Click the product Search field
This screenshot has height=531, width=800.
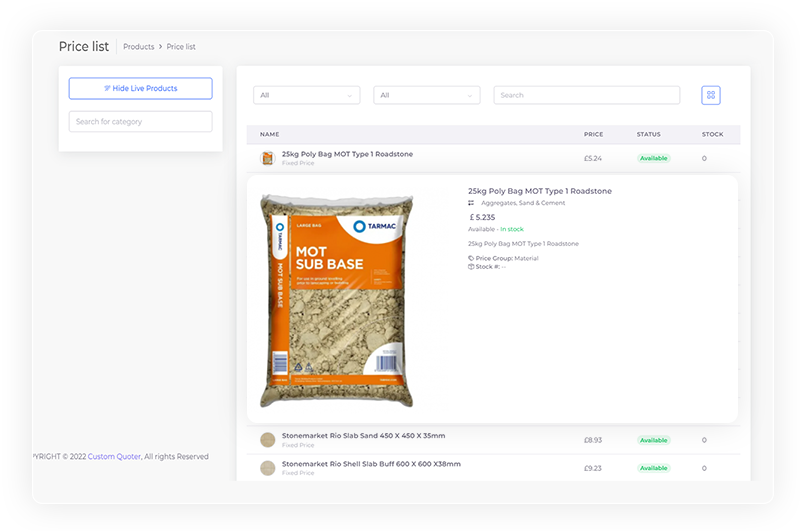586,95
